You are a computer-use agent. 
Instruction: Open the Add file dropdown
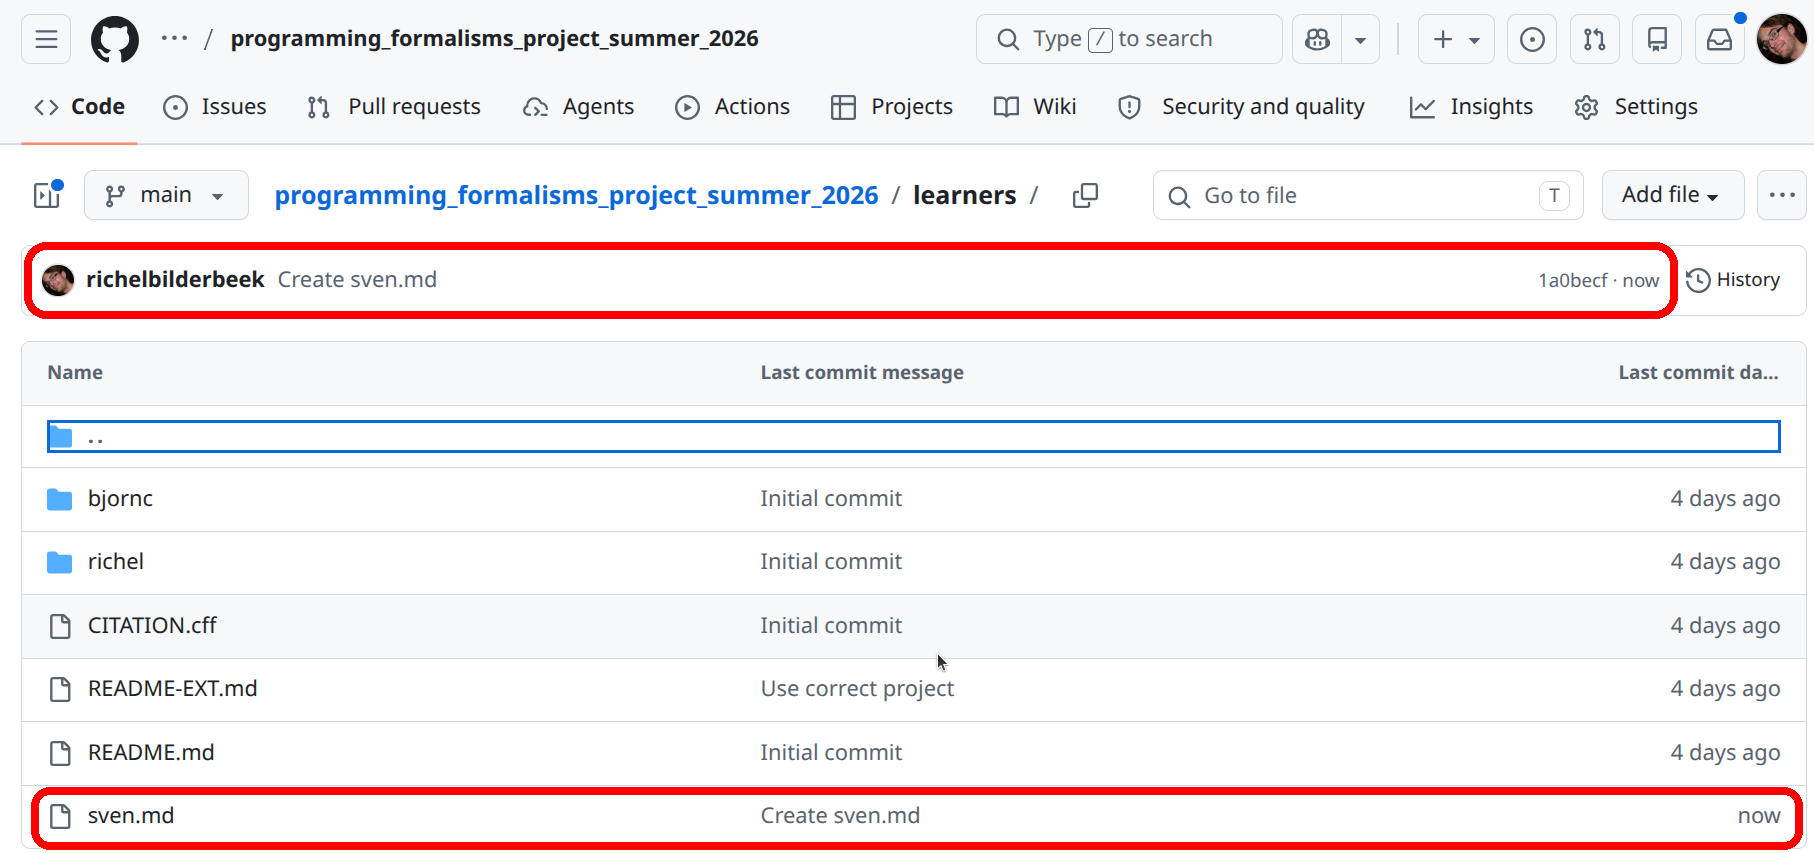tap(1671, 195)
